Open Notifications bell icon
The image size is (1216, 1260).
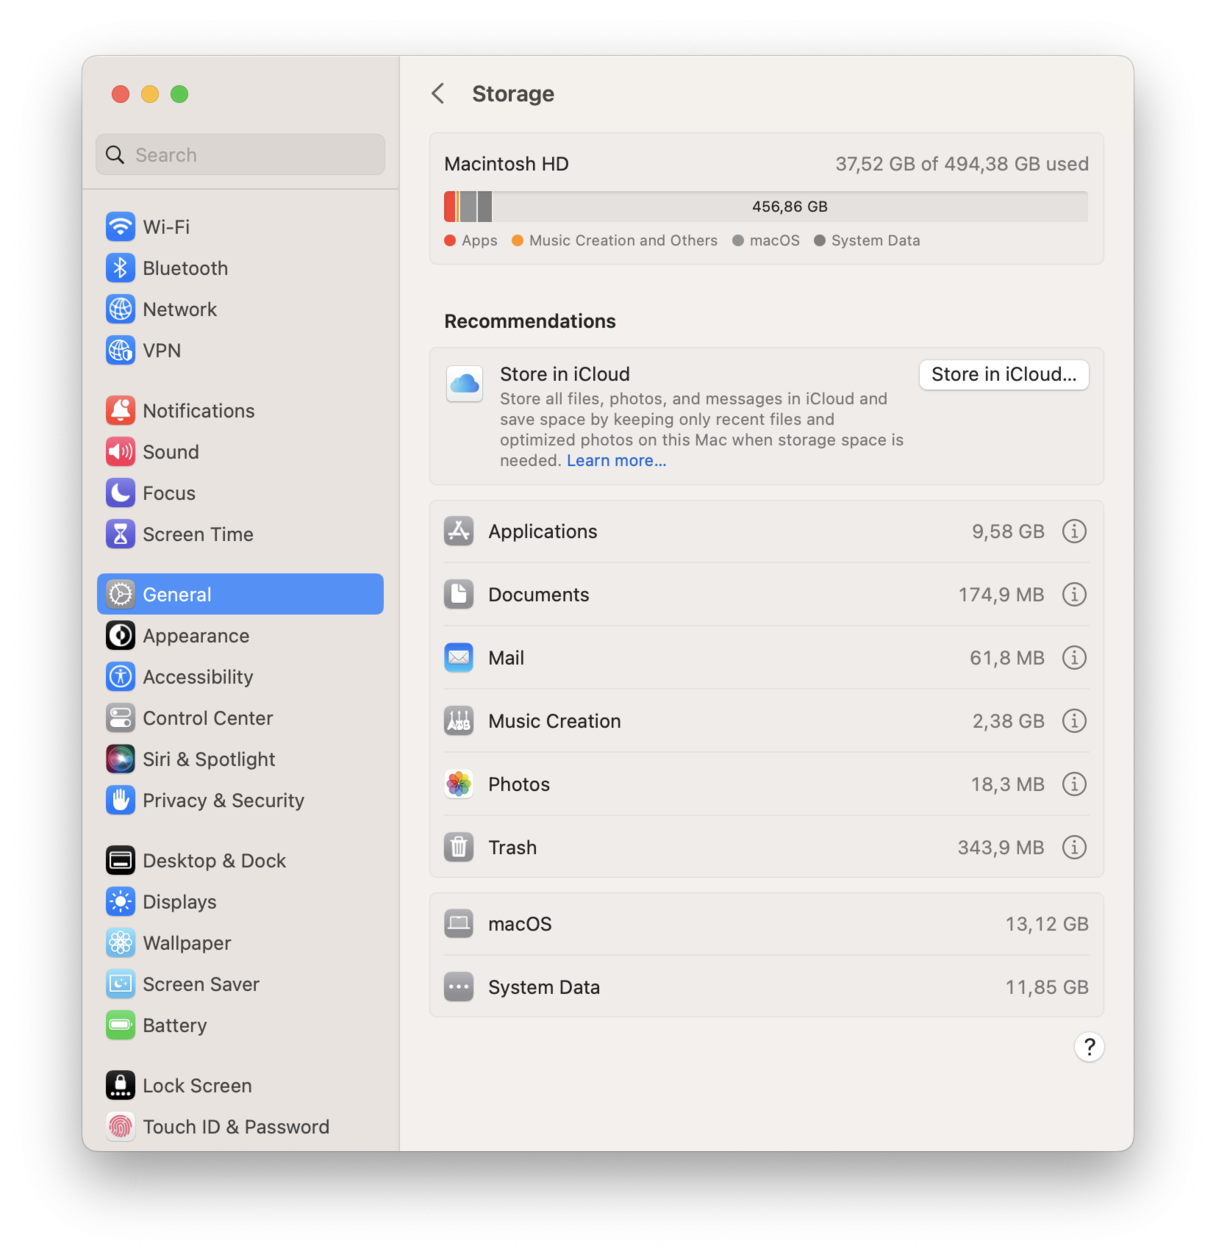point(120,410)
